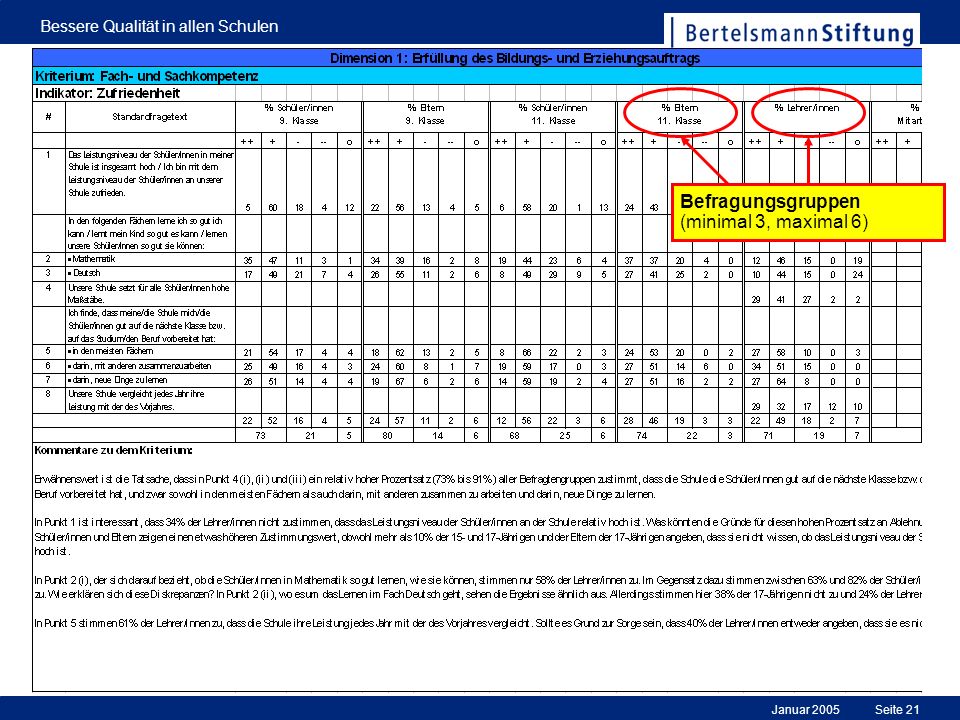Viewport: 960px width, 720px height.
Task: Click the 'in den meisten Fächern' cell '66' under Schüler/innen 11. Klasse
Action: pos(528,353)
